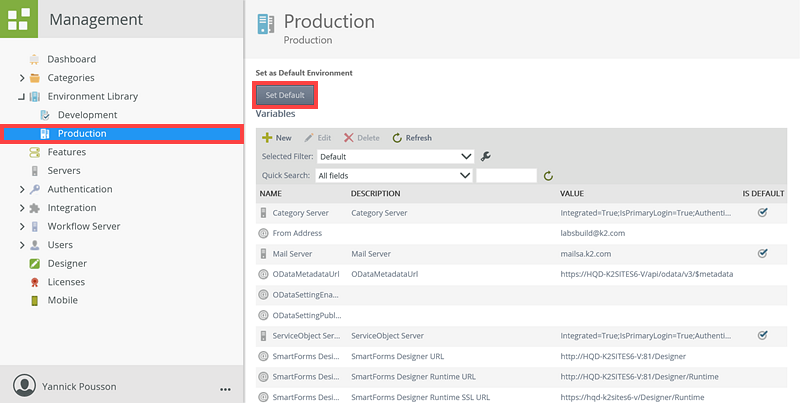Open the Licenses icon in sidebar

(x=35, y=282)
